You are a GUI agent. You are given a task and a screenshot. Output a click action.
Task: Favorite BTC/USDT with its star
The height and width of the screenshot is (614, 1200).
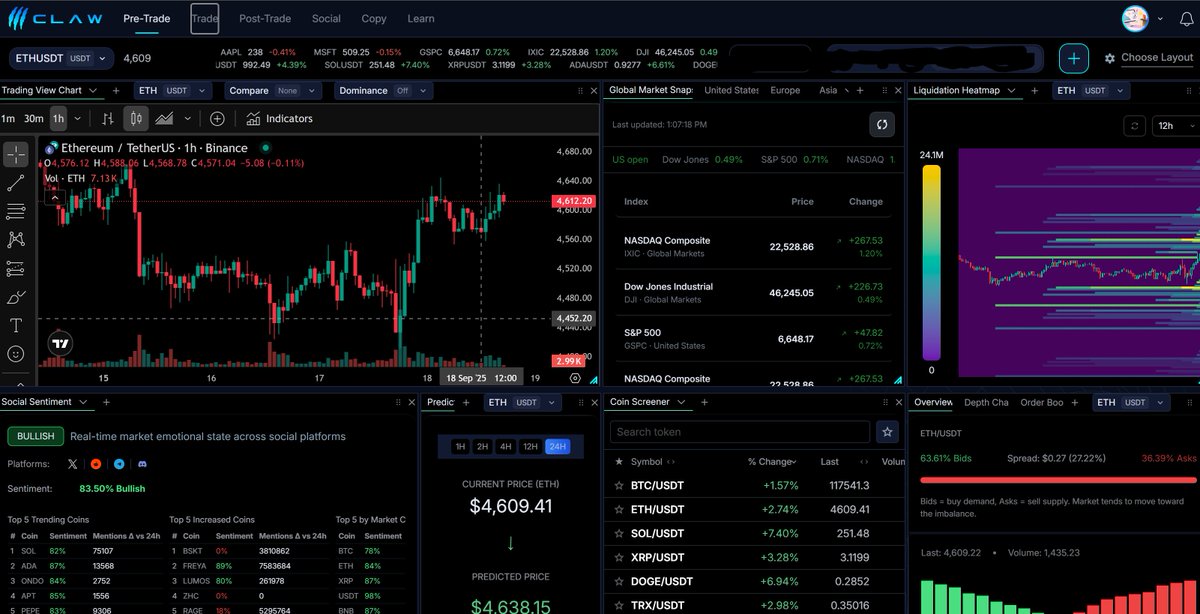619,485
